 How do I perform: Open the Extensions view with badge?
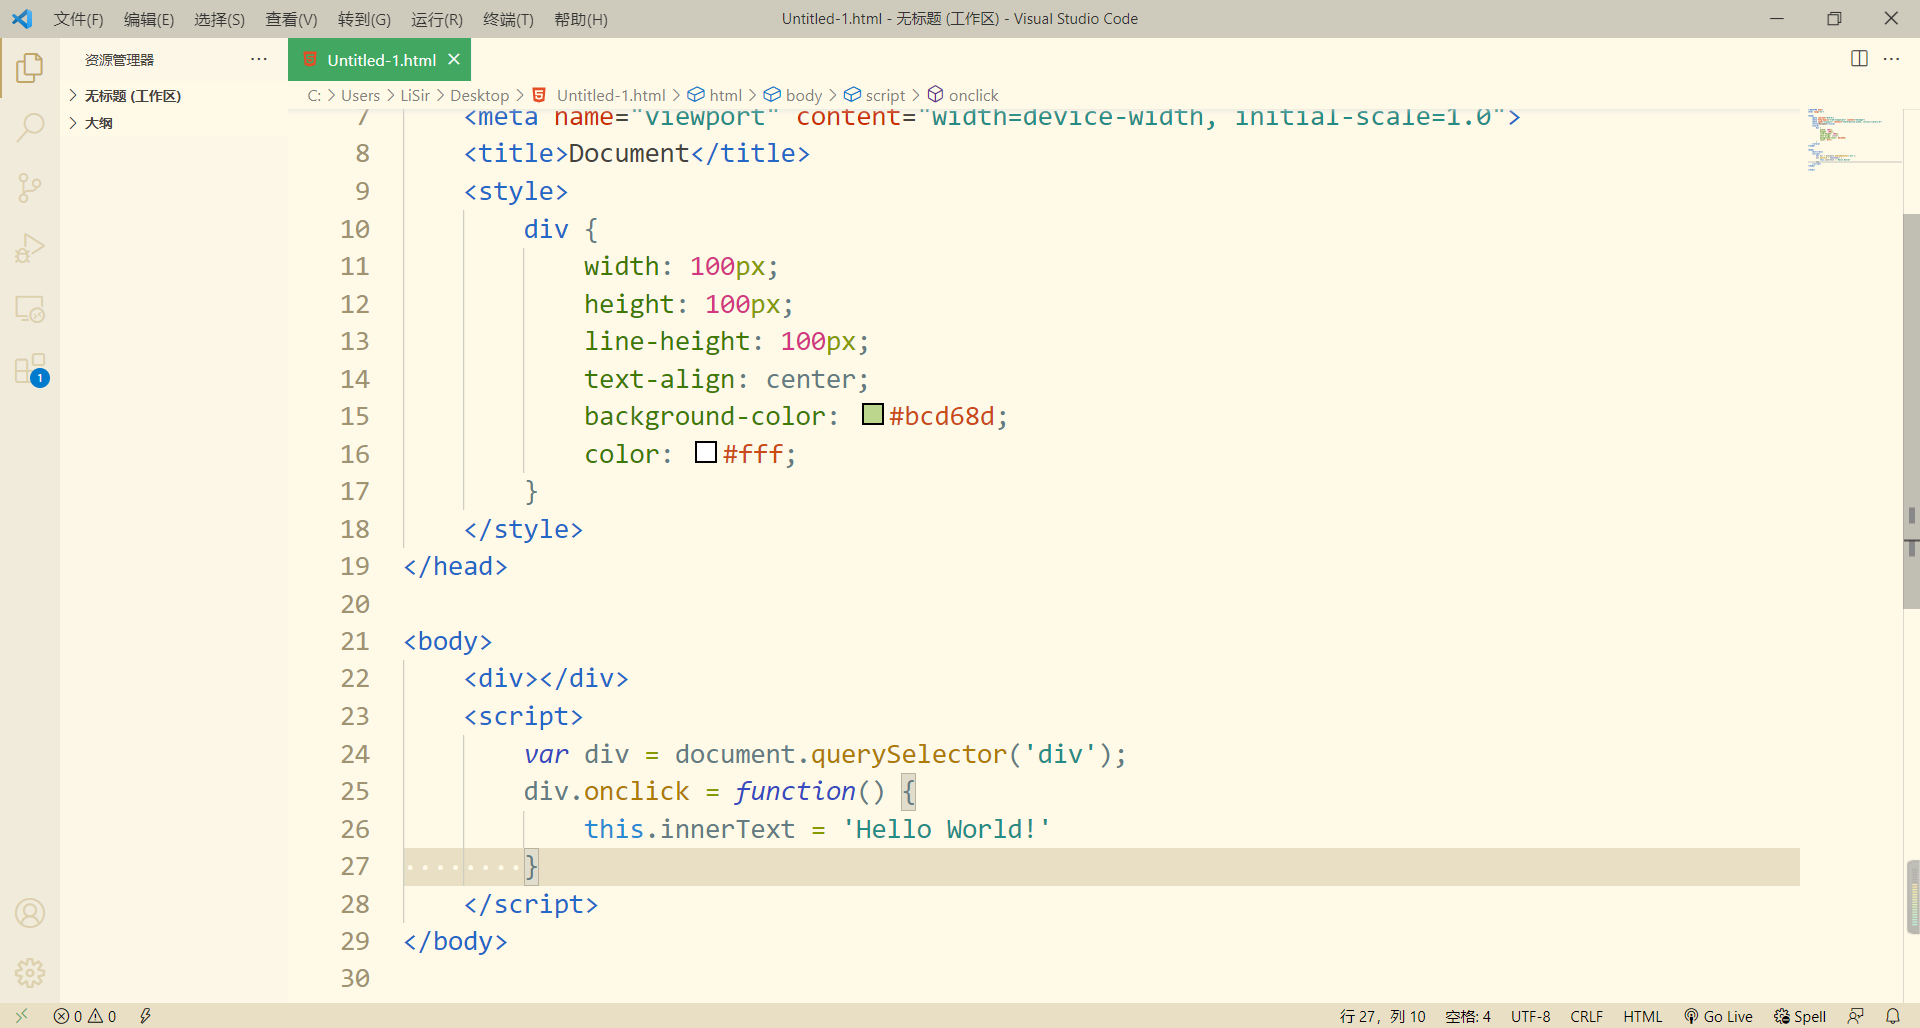coord(30,369)
